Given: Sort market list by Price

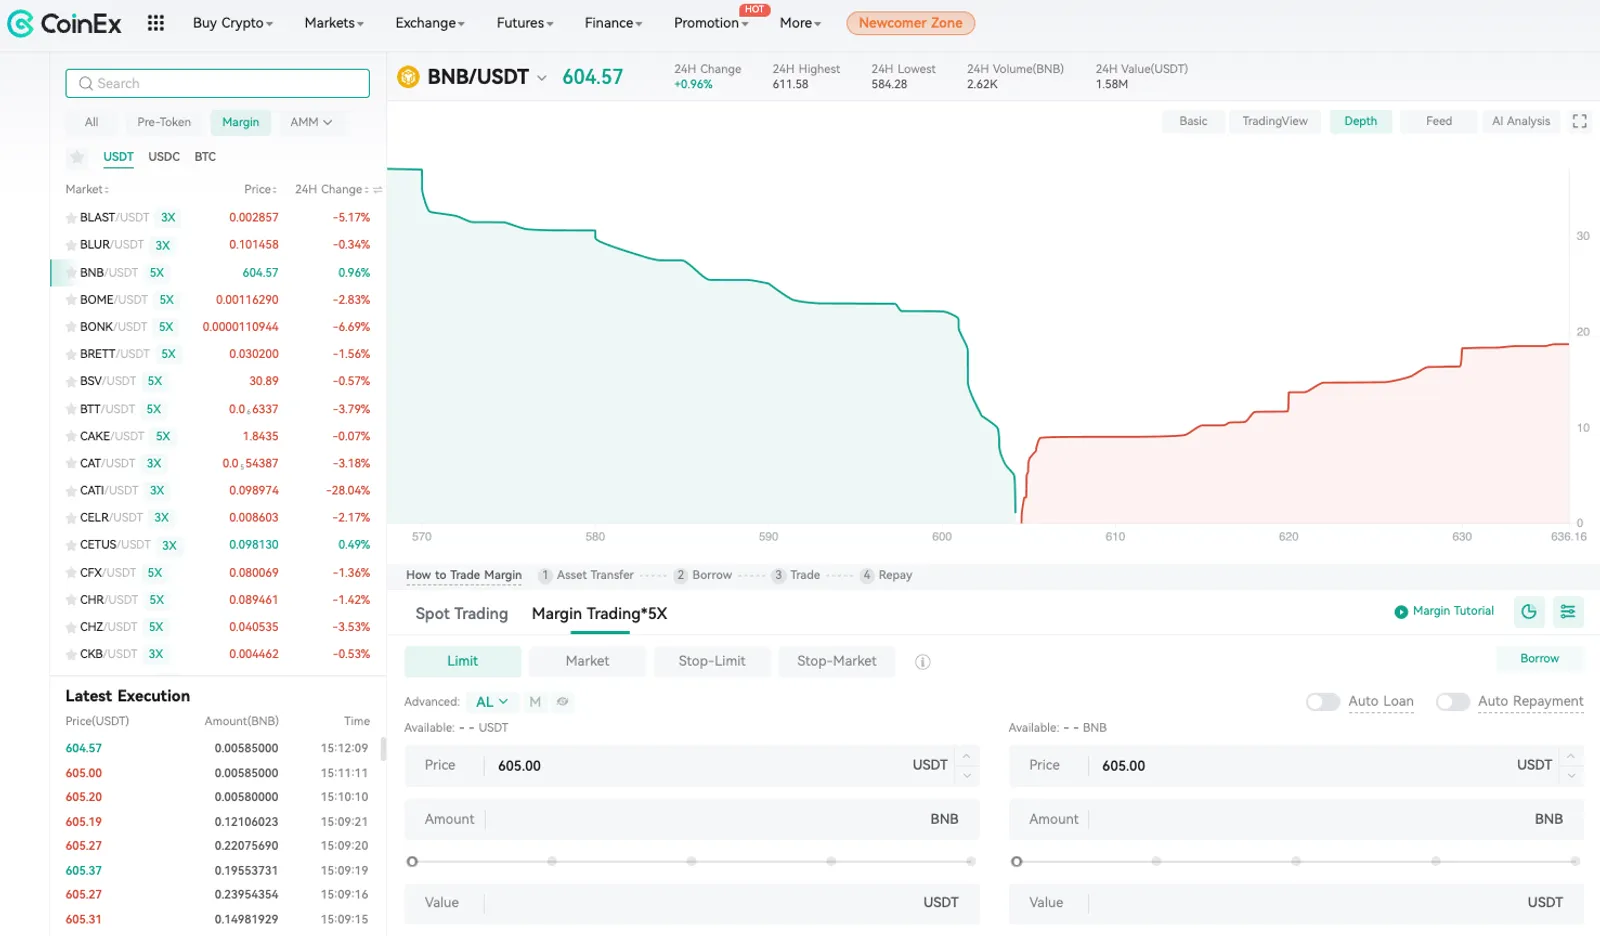Looking at the screenshot, I should click(260, 190).
